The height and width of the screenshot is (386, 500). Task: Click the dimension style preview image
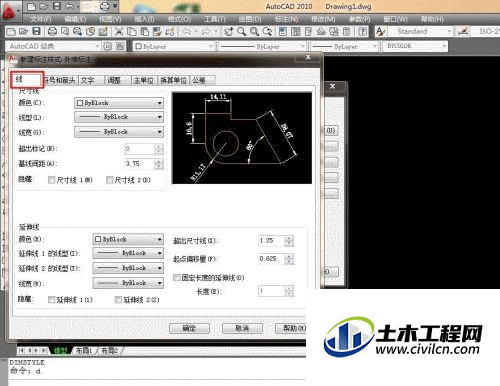click(242, 138)
